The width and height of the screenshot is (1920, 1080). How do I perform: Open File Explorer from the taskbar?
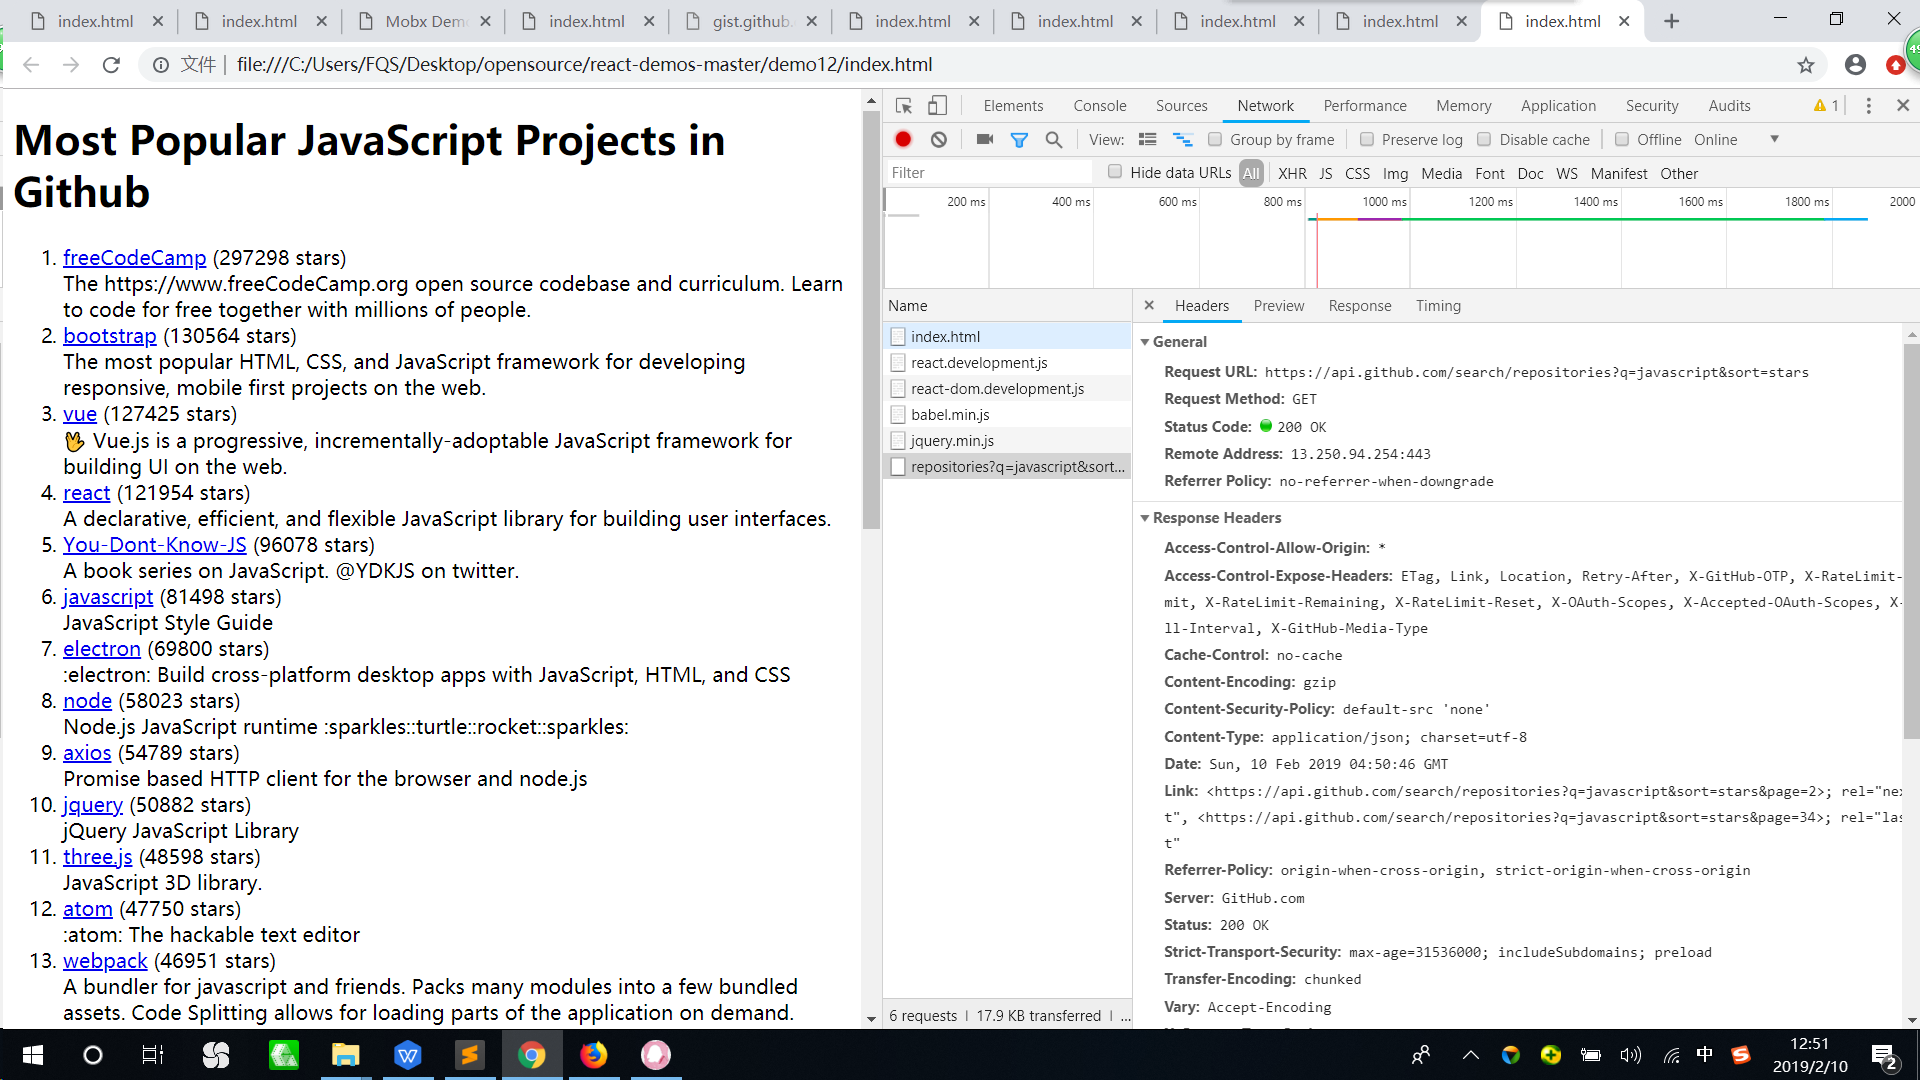345,1055
